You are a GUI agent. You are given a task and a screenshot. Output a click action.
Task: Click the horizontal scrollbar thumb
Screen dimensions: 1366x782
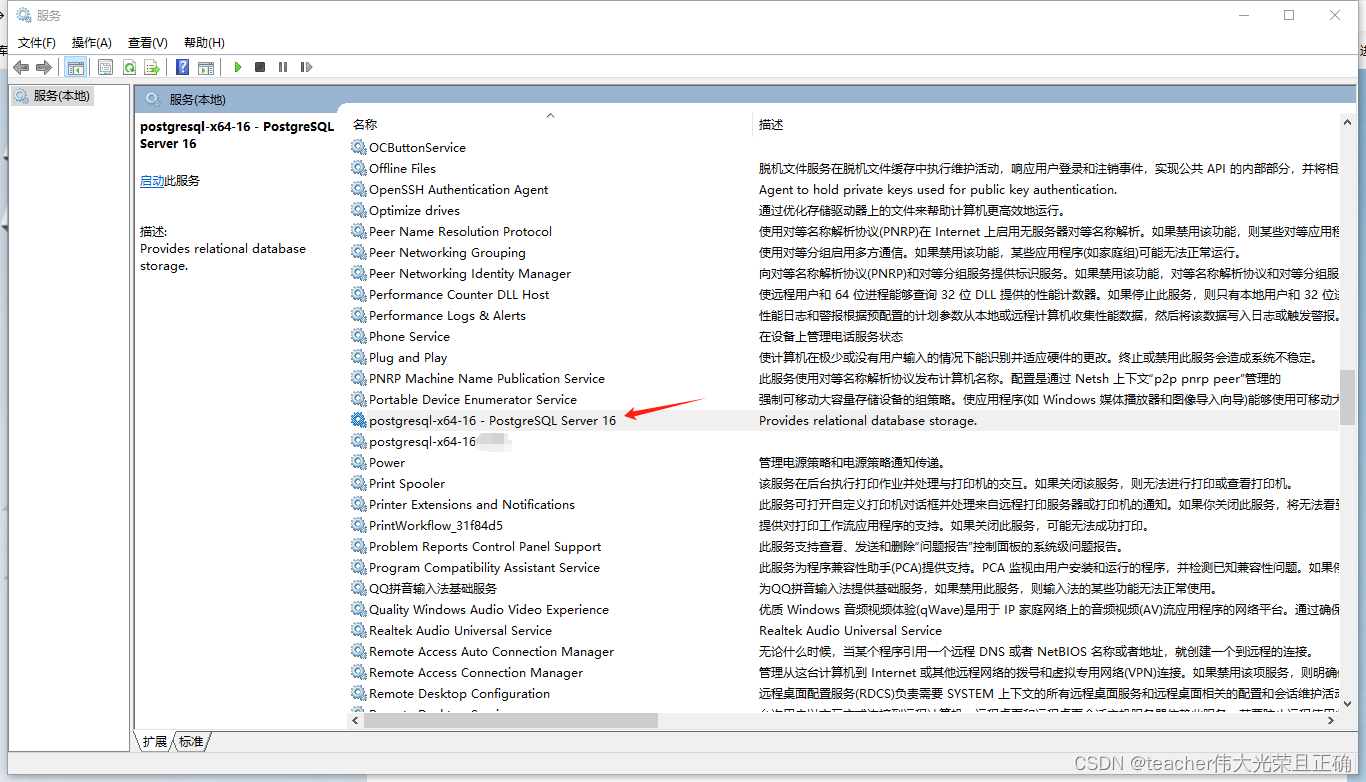coord(511,720)
